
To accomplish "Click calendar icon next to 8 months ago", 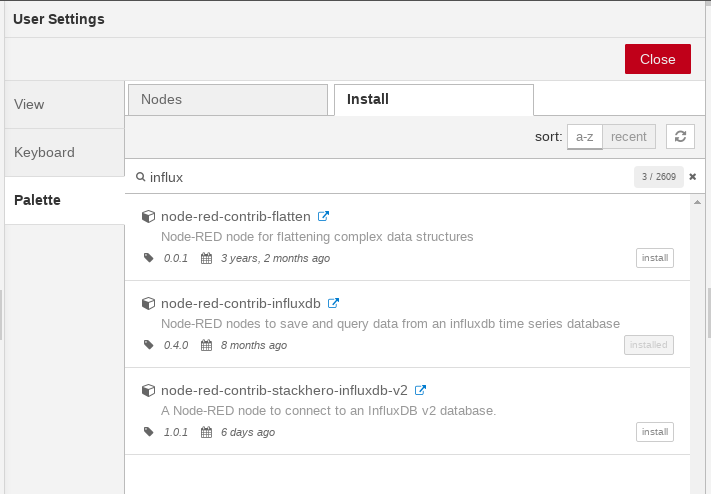I will click(206, 345).
